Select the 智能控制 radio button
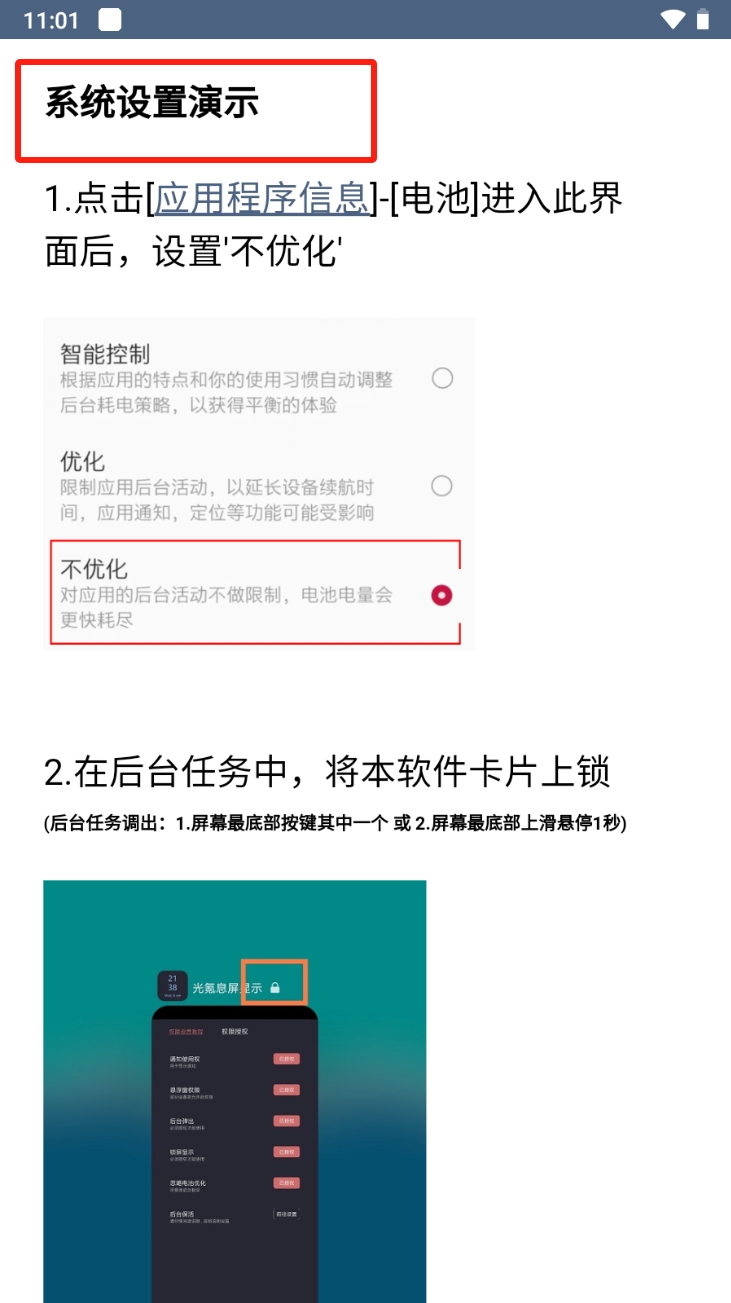731x1303 pixels. [x=442, y=378]
